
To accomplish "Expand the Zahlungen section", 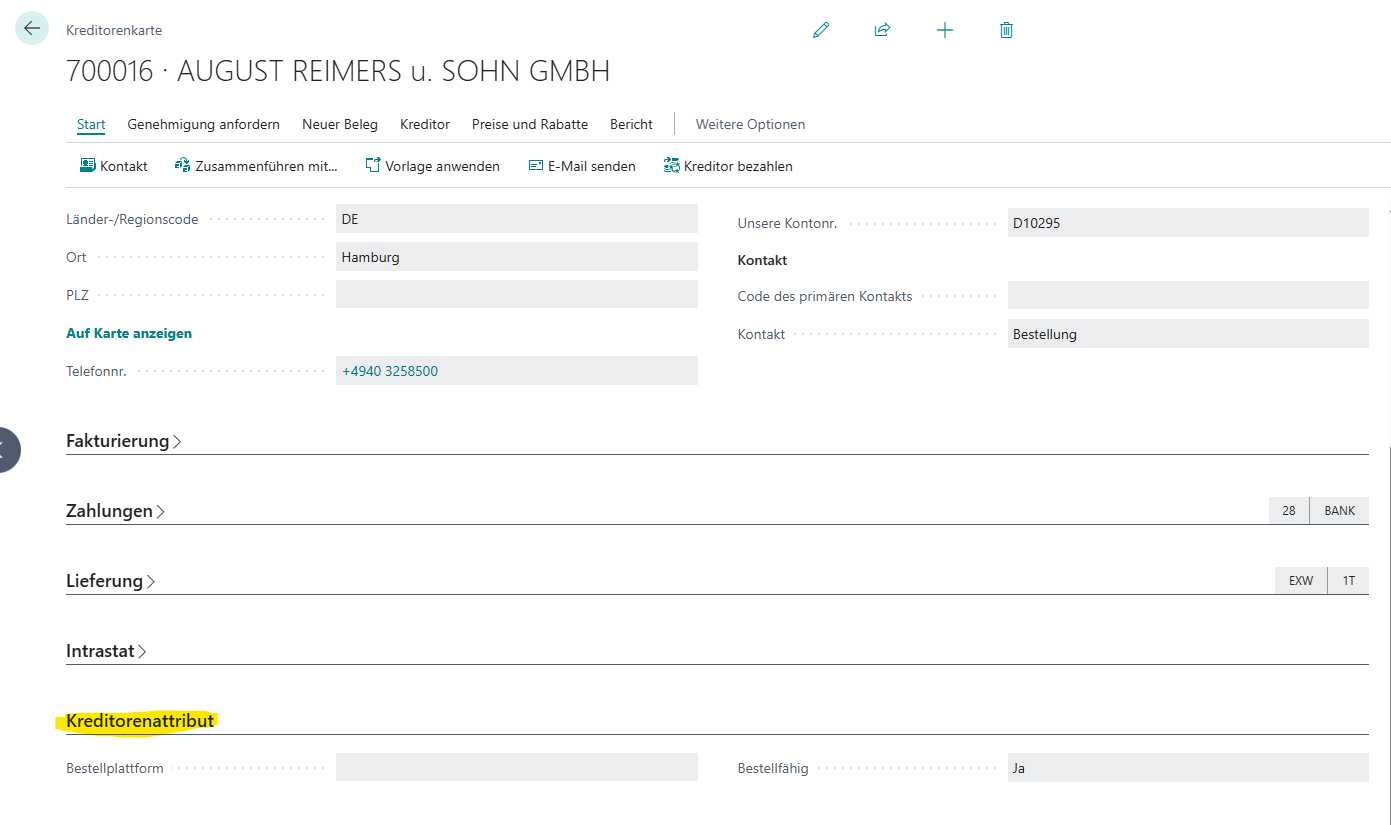I will pos(116,511).
